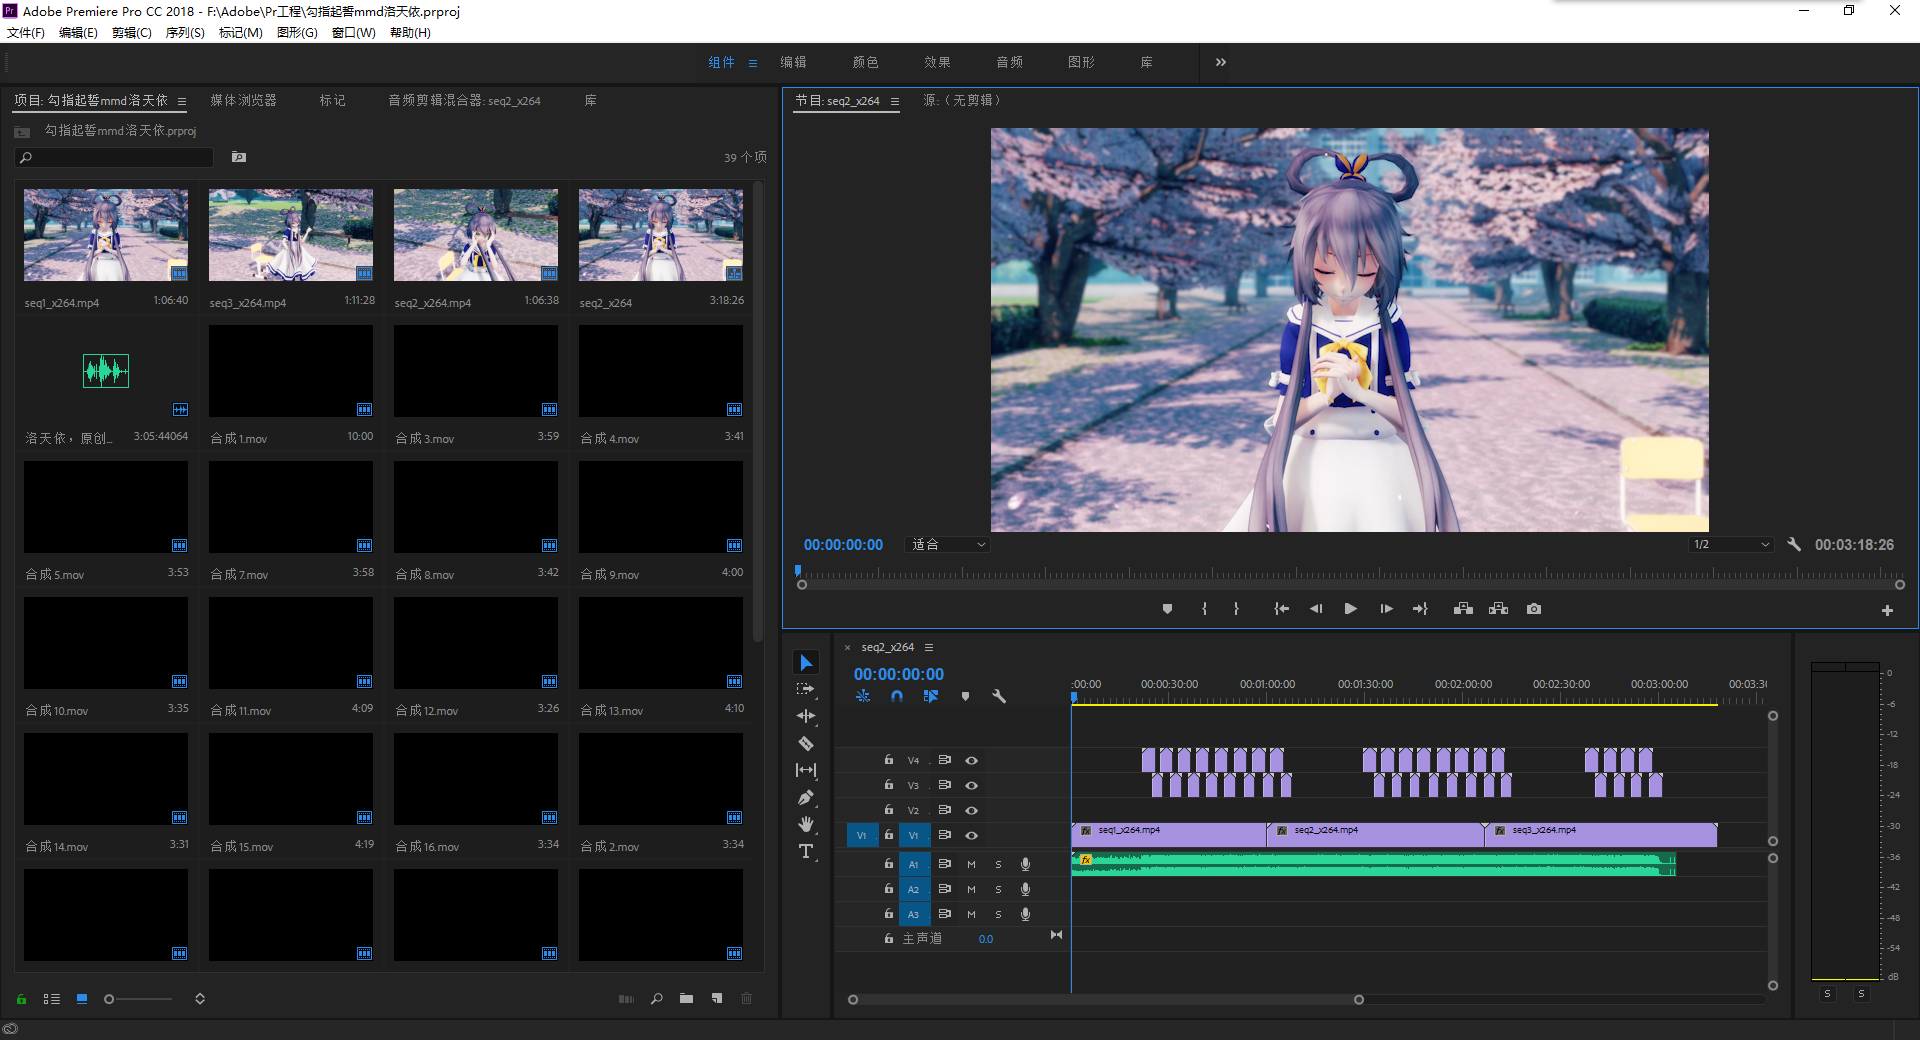Switch to icon view in project panel
This screenshot has height=1040, width=1920.
pyautogui.click(x=82, y=999)
